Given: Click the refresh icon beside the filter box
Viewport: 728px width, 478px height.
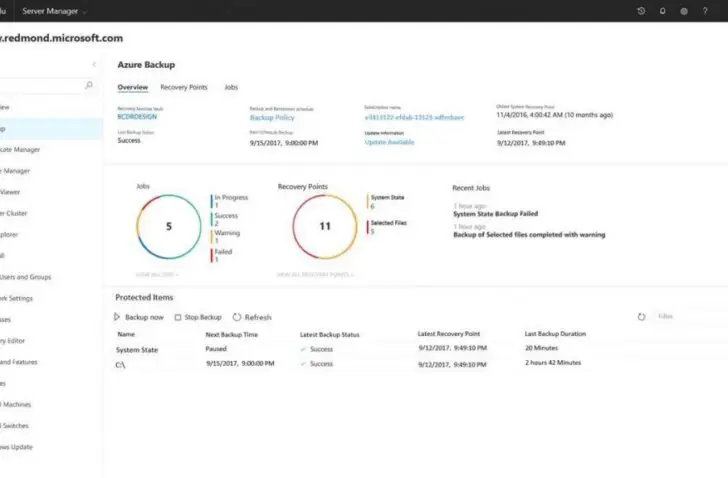Looking at the screenshot, I should point(641,317).
